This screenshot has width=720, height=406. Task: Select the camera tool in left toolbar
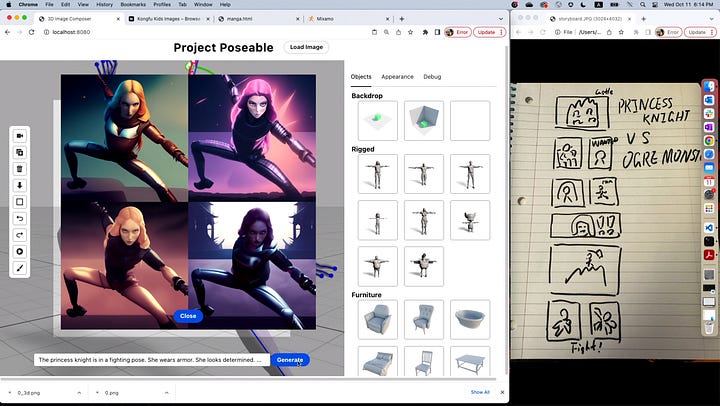20,136
